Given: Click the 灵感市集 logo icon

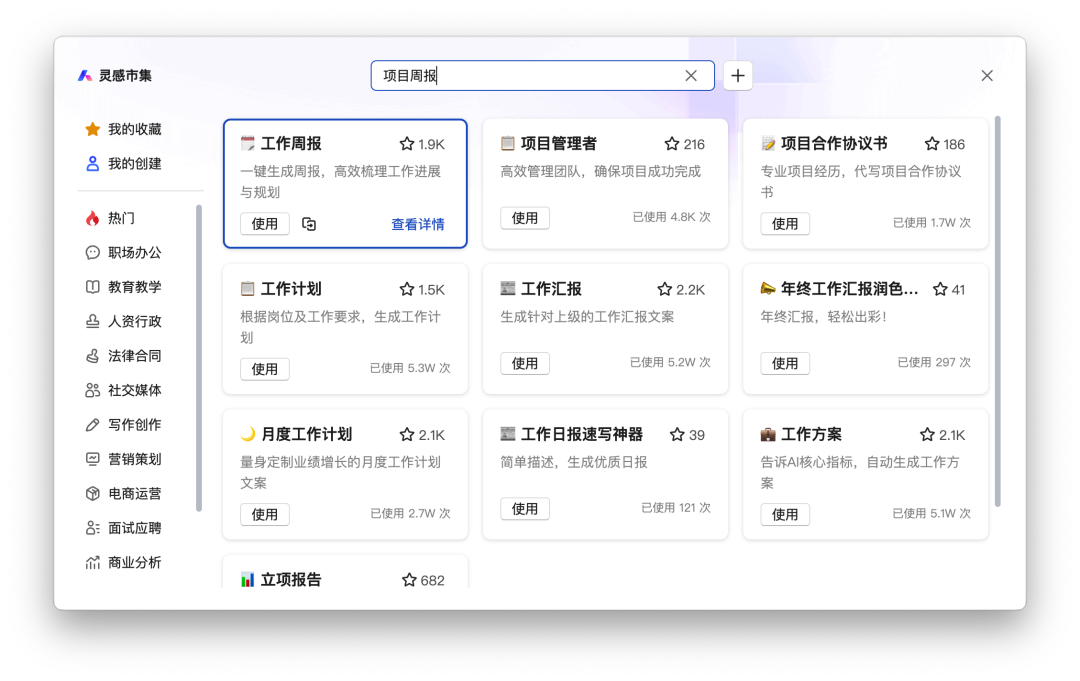Looking at the screenshot, I should (x=85, y=76).
